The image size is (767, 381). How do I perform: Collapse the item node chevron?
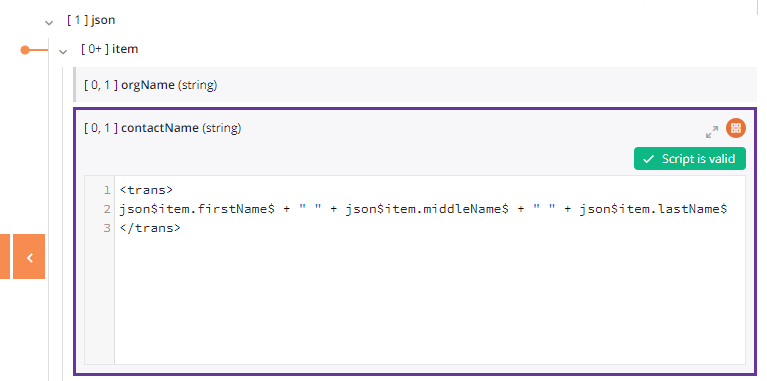(63, 51)
